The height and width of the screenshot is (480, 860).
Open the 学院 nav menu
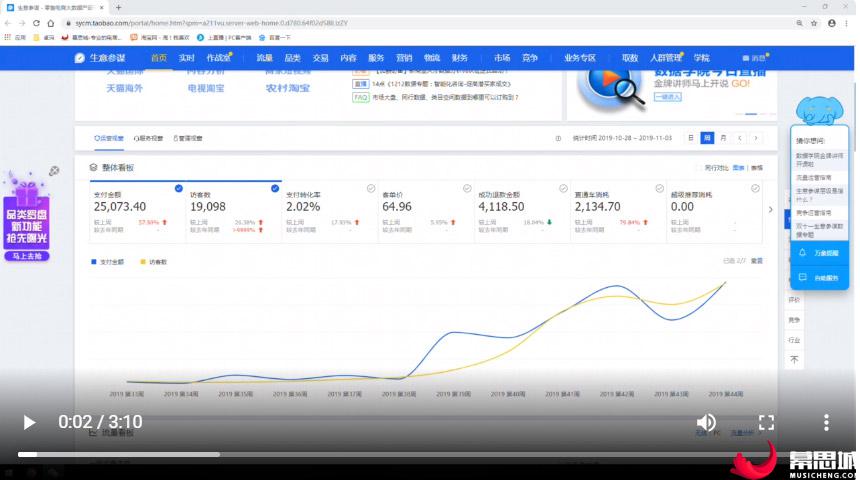click(x=701, y=58)
